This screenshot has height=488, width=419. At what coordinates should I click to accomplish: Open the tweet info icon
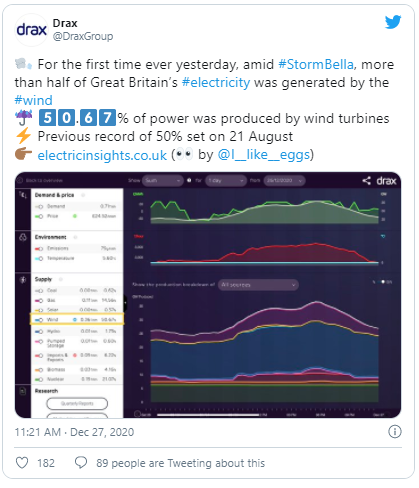395,432
